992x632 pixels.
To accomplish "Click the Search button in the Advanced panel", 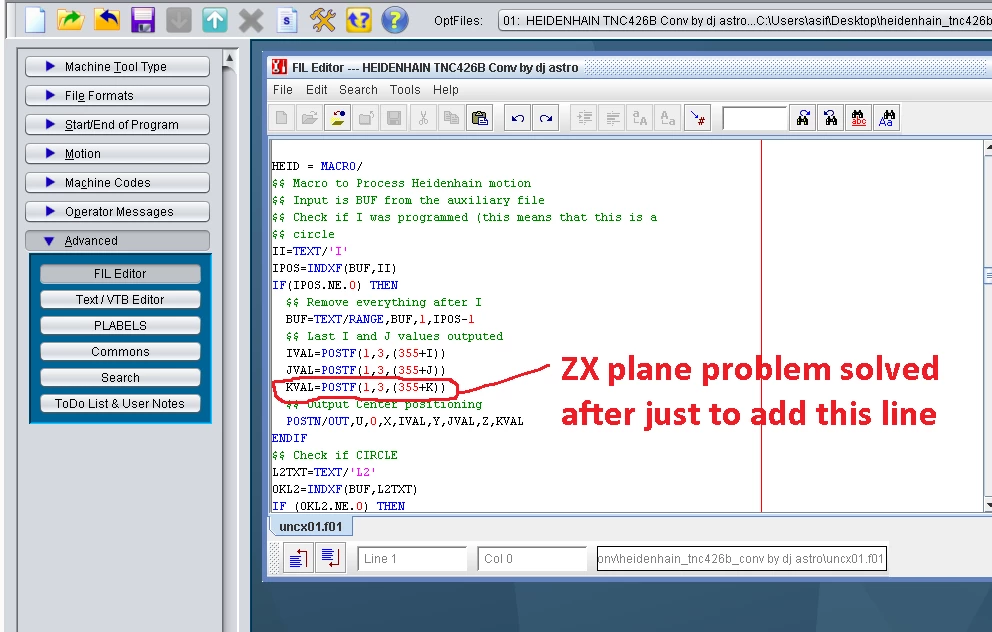I will (x=120, y=378).
